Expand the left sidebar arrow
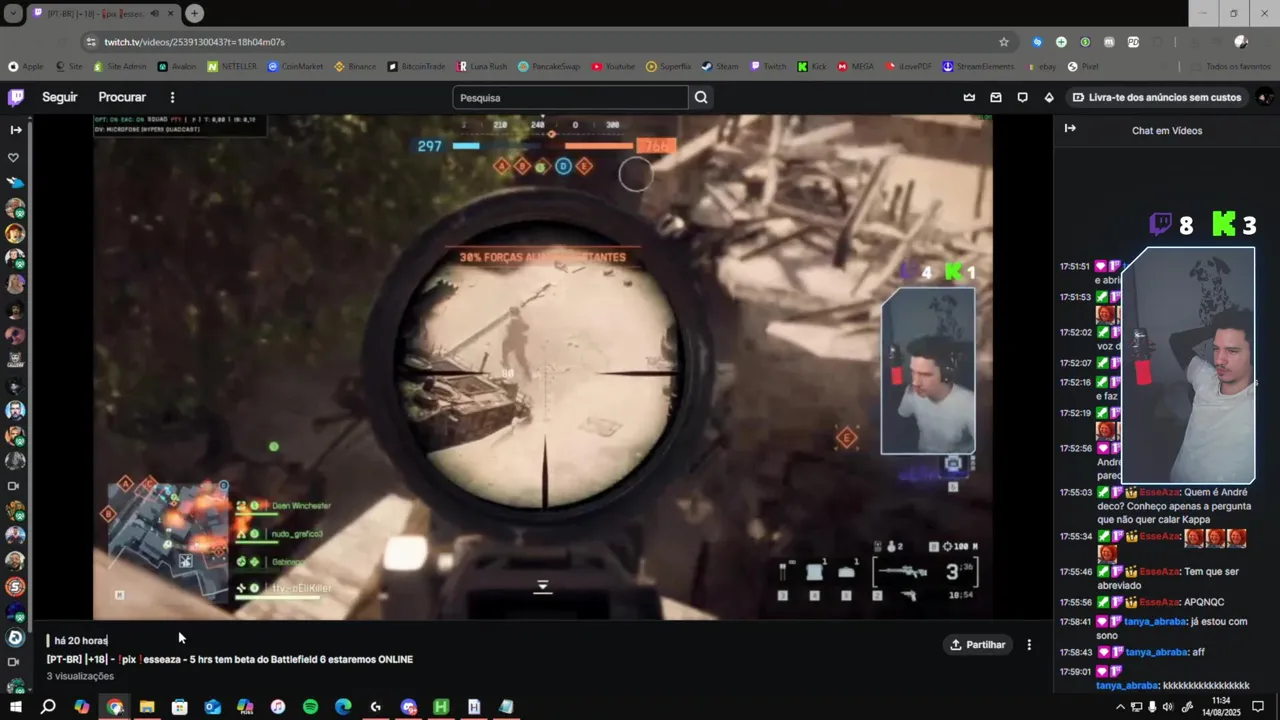The image size is (1280, 720). 15,130
